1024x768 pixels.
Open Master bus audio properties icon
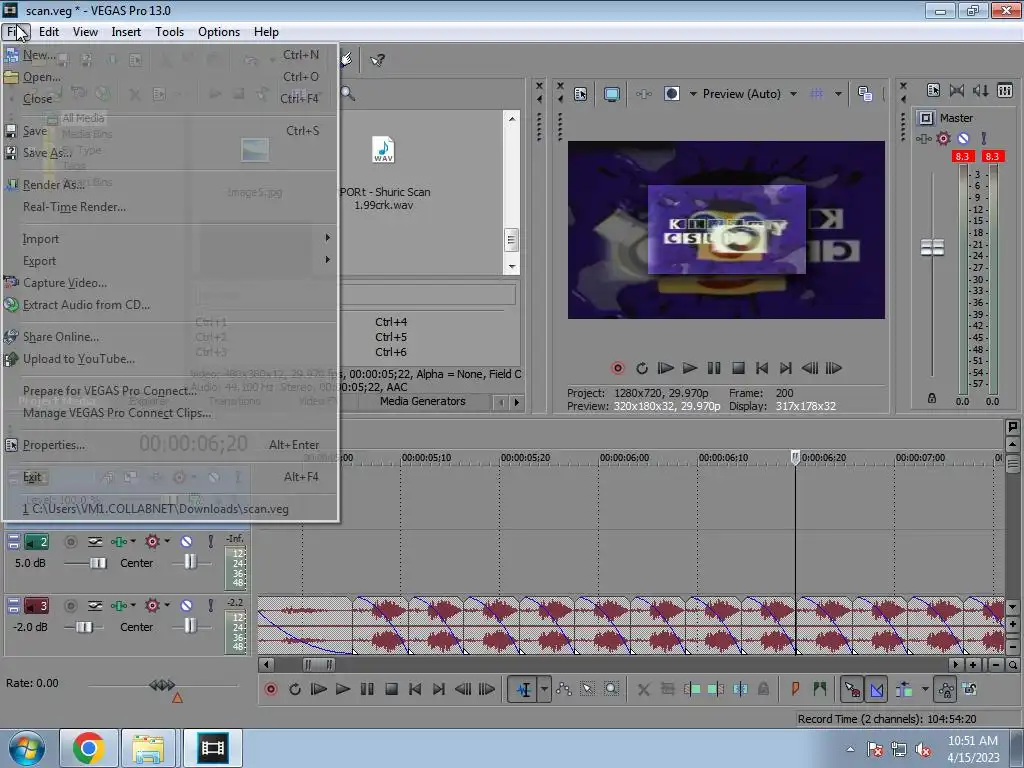[x=933, y=91]
